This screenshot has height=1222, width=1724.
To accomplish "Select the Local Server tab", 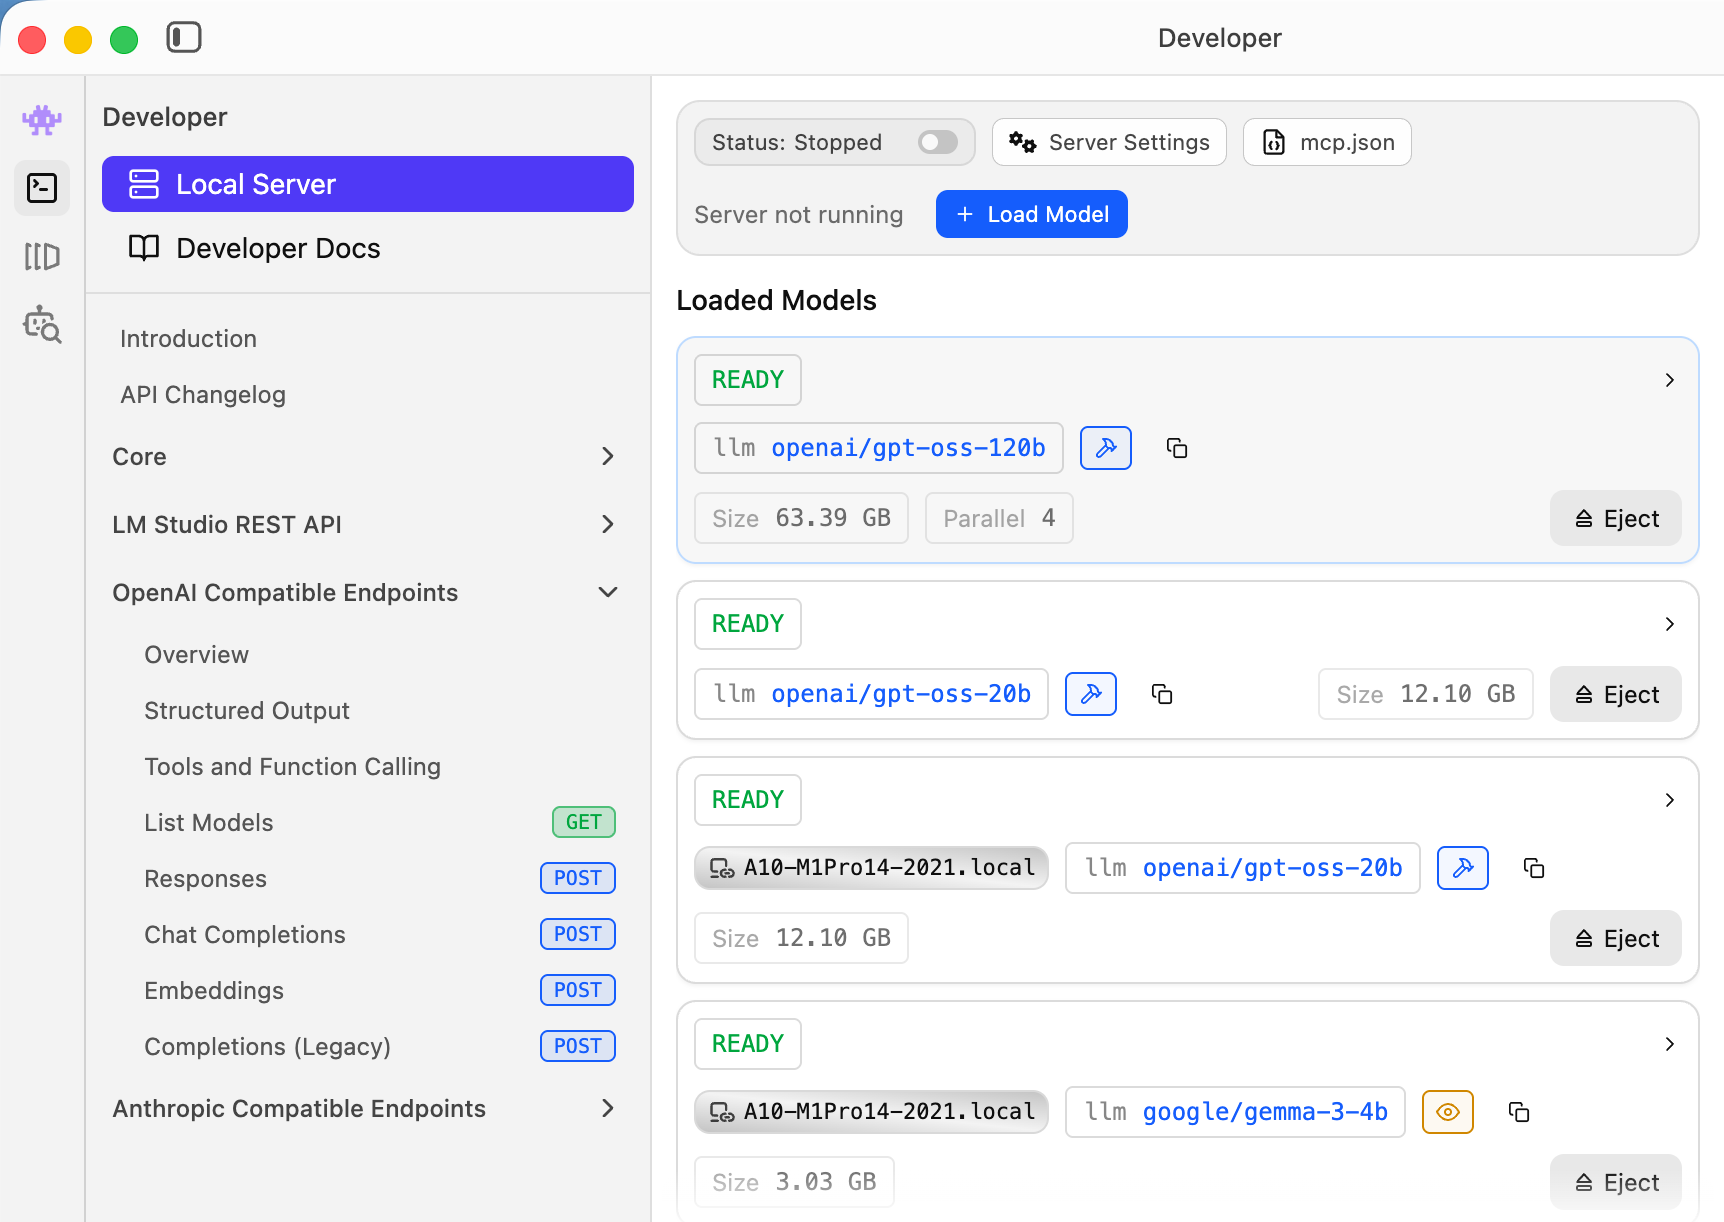I will coord(367,184).
